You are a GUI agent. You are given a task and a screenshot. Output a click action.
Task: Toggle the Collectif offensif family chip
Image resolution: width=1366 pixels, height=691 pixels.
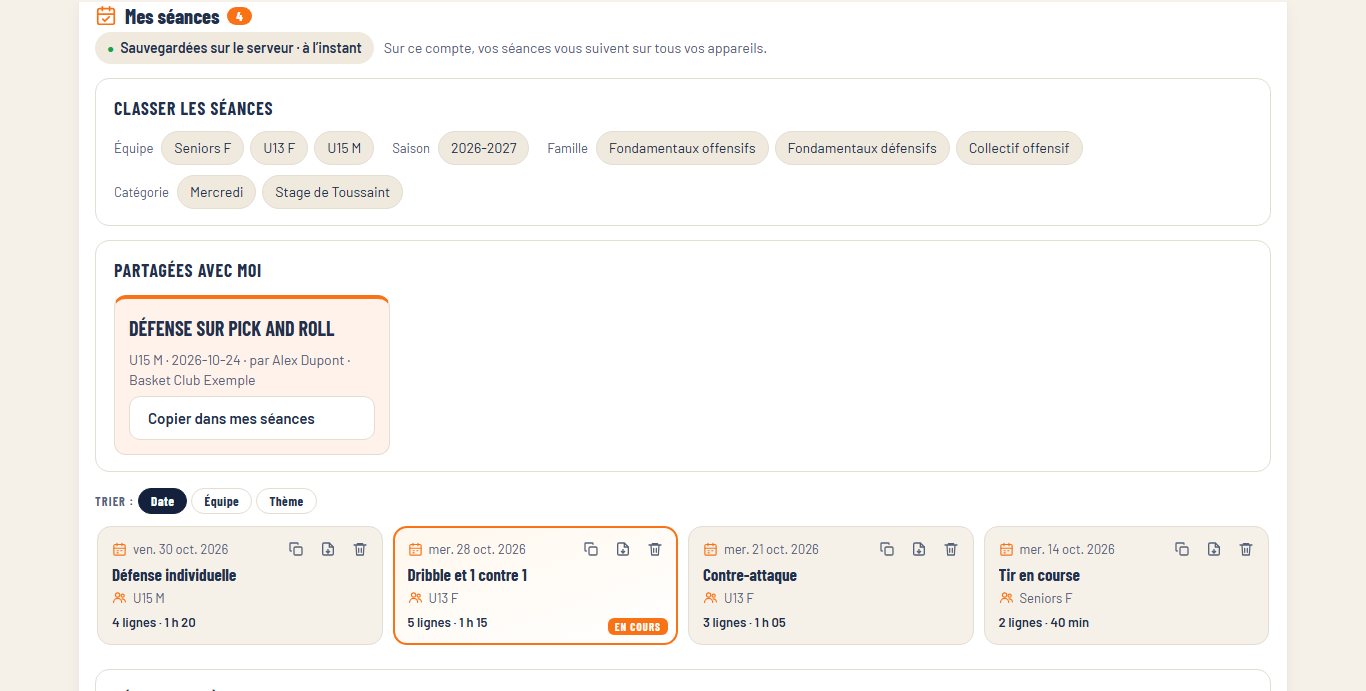click(1019, 148)
